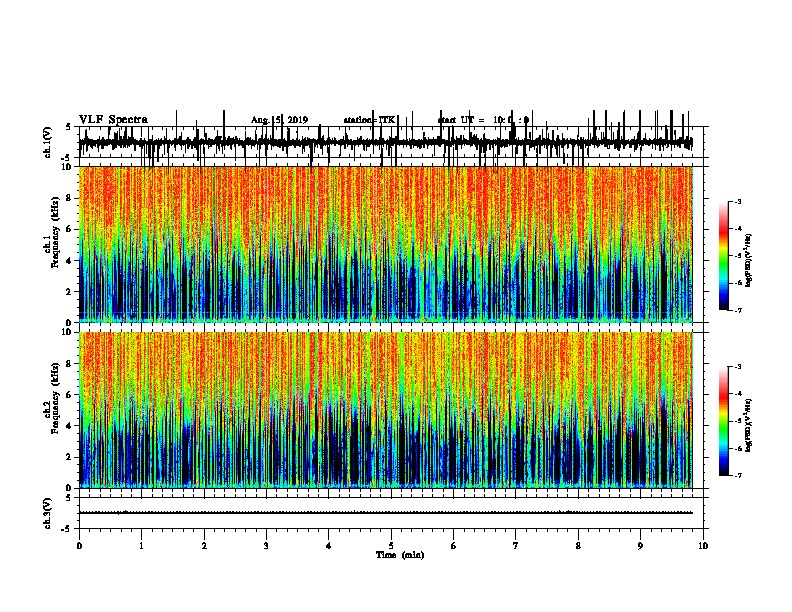Click the ch.2 "Frequency (kHz)" axis label
The image size is (792, 612).
click(x=56, y=398)
